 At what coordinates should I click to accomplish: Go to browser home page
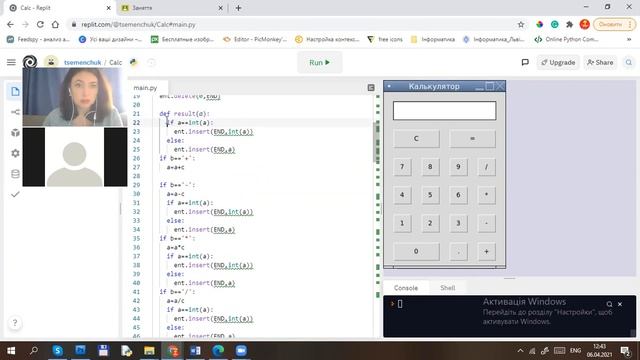55,24
